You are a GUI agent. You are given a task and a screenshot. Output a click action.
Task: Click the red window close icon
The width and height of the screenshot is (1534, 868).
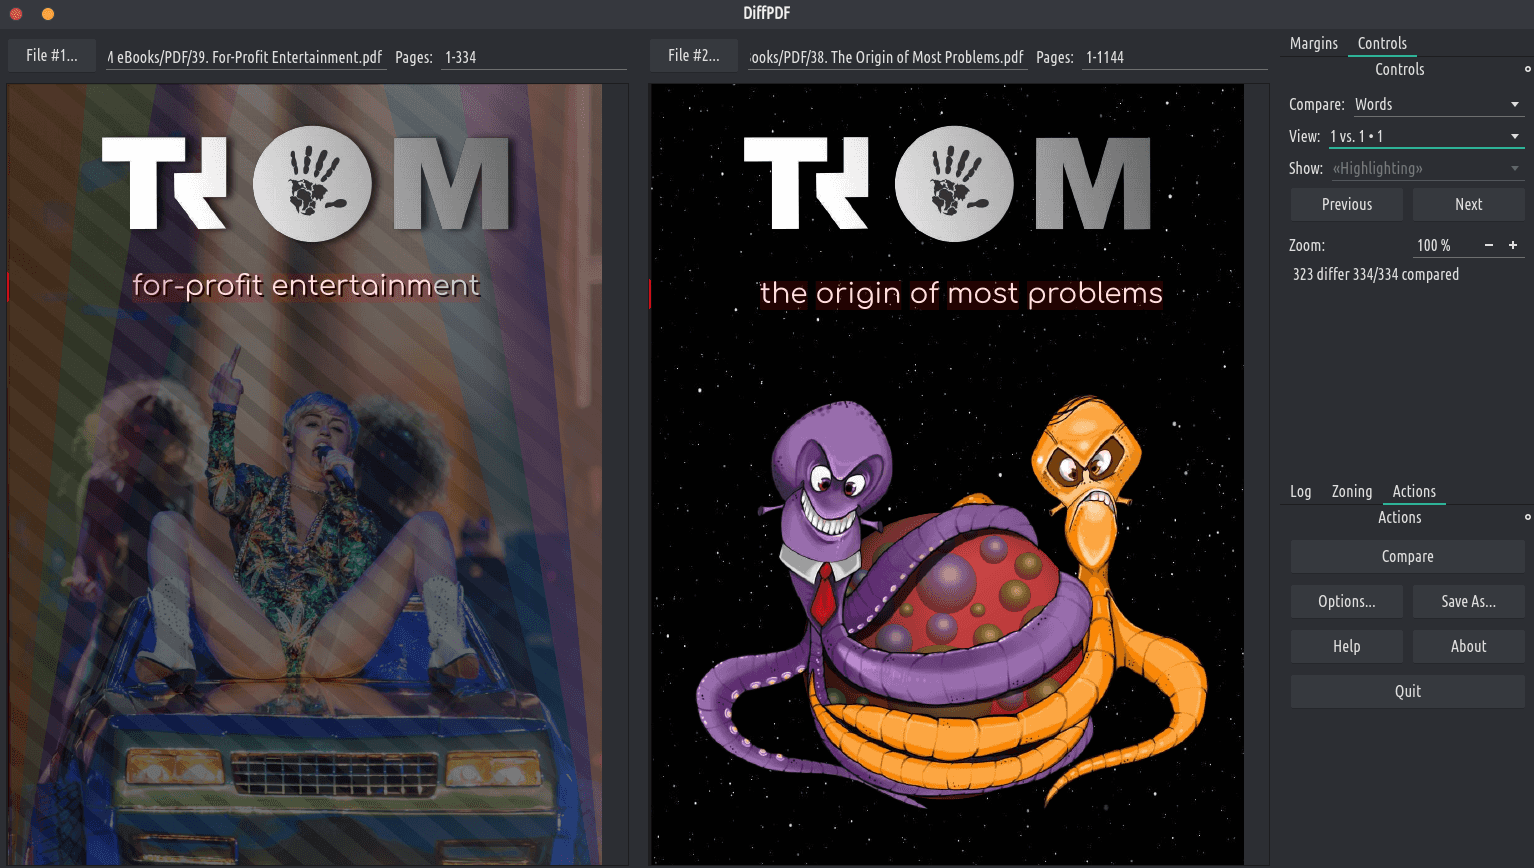pyautogui.click(x=16, y=14)
